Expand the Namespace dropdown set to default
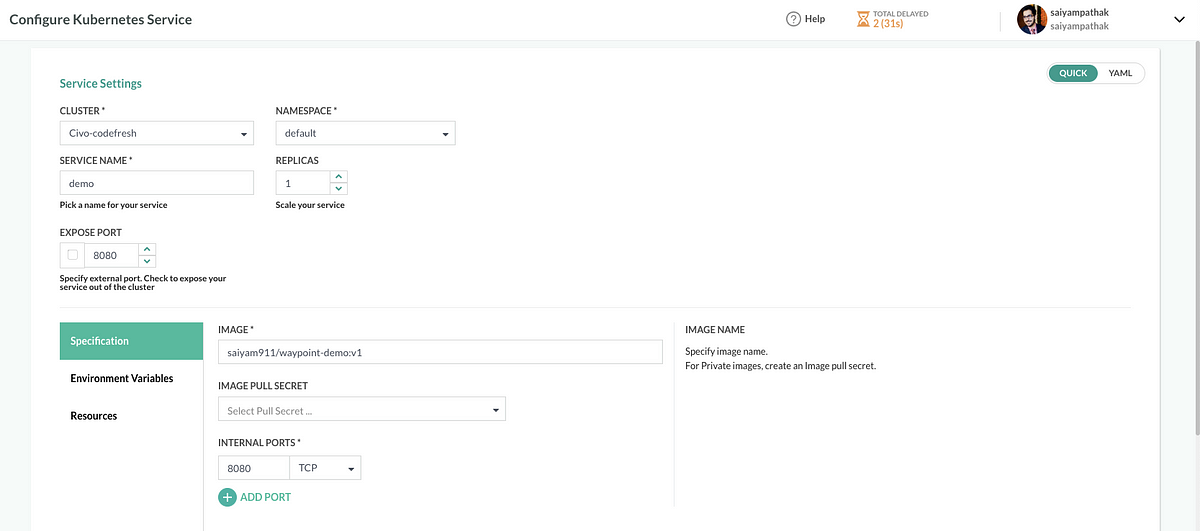The image size is (1200, 531). (365, 133)
